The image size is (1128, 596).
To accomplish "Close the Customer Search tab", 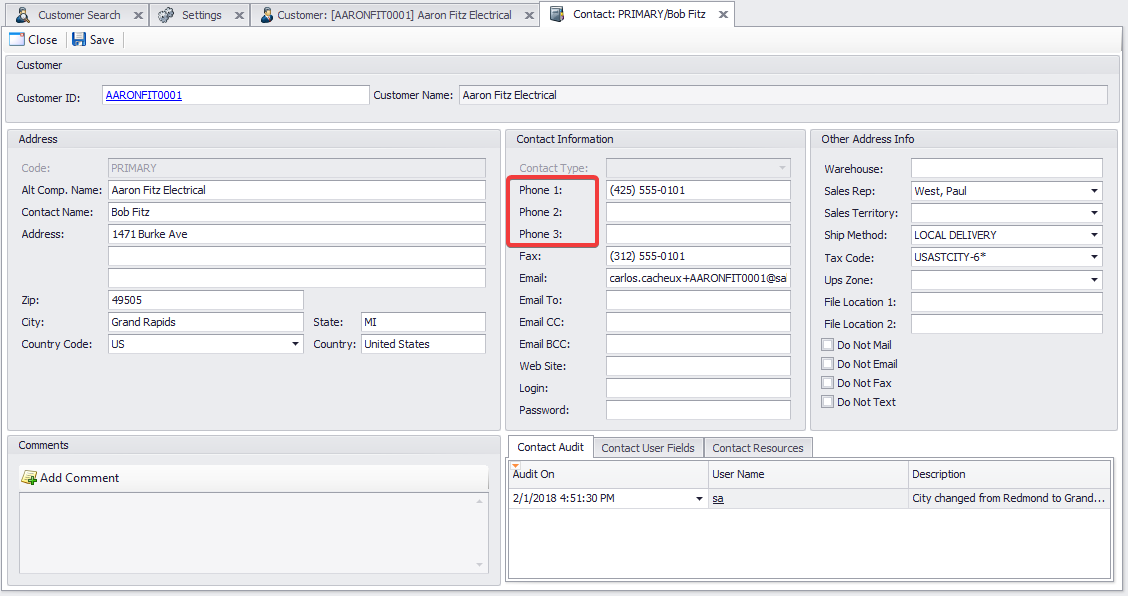I will (137, 16).
